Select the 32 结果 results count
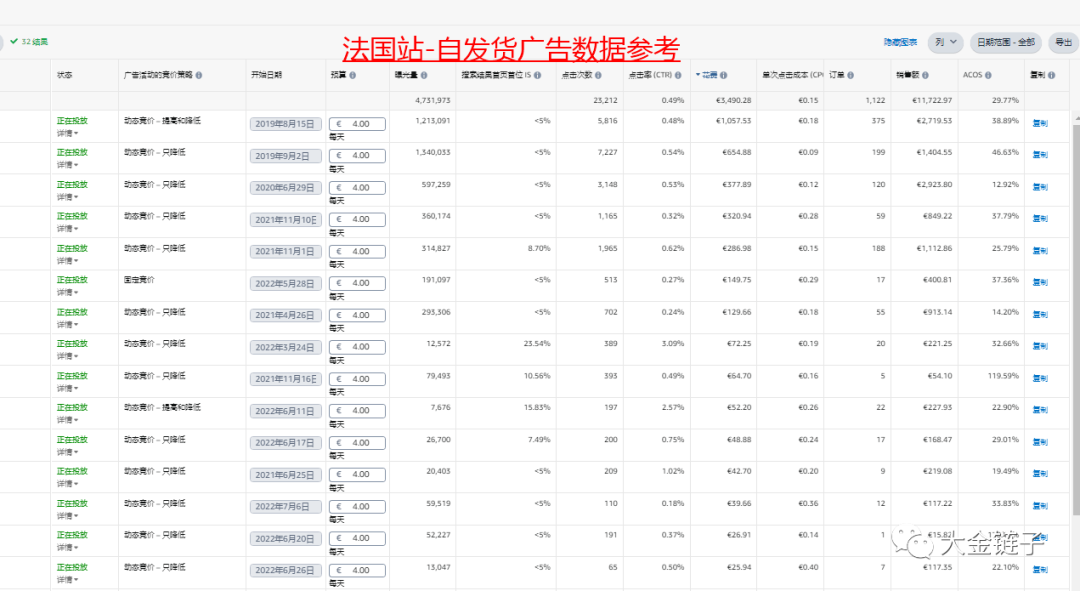 point(34,42)
